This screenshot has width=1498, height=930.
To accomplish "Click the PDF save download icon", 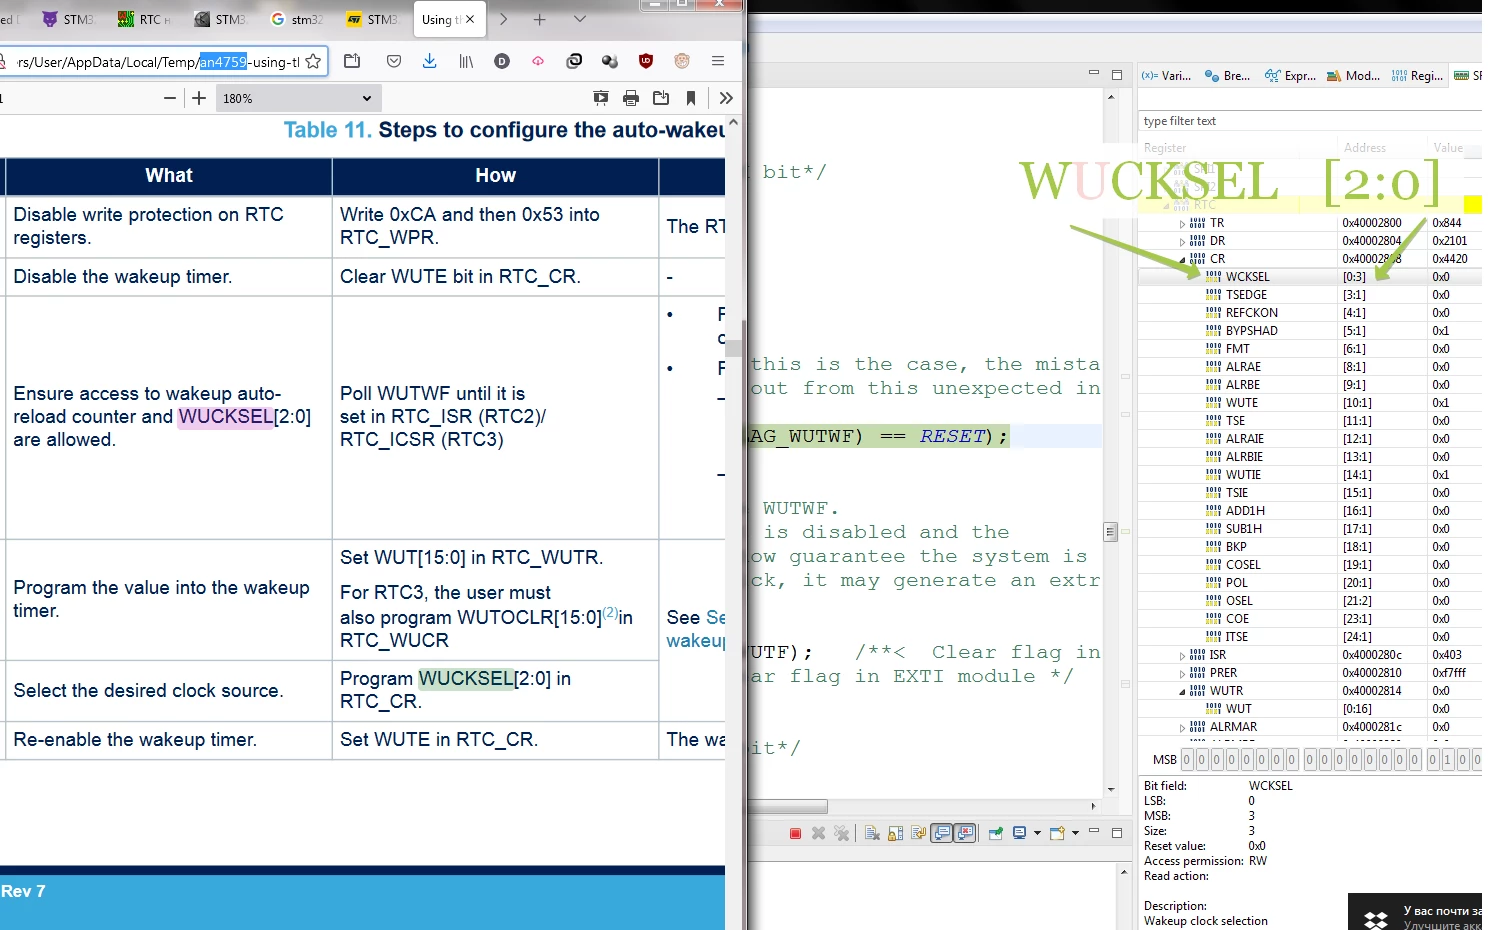I will tap(661, 98).
